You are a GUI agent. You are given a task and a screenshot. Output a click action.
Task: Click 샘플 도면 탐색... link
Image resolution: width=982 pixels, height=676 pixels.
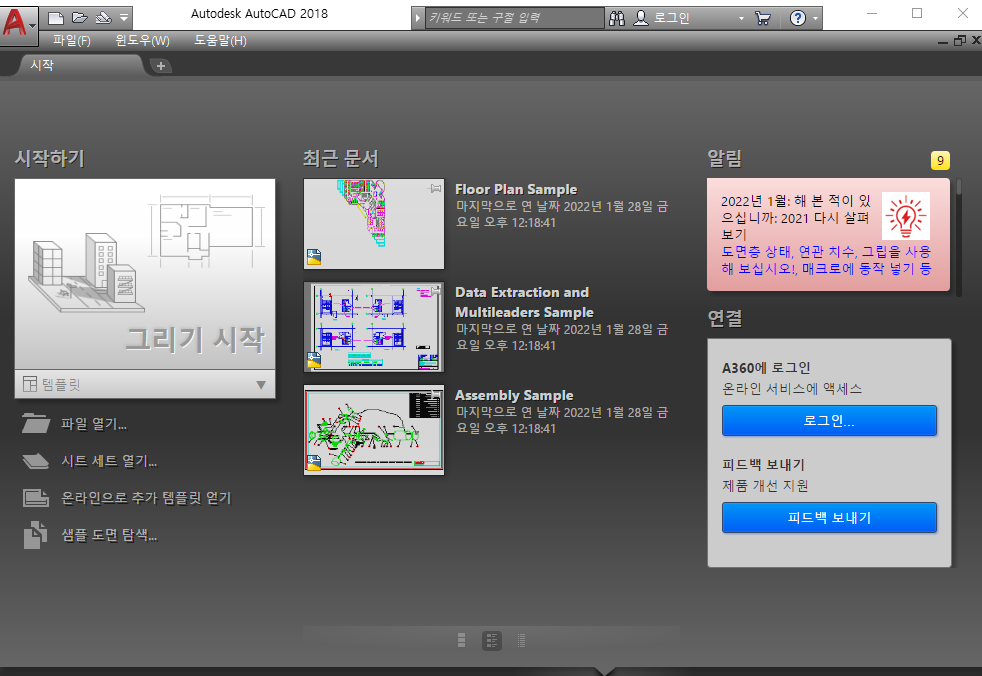109,535
